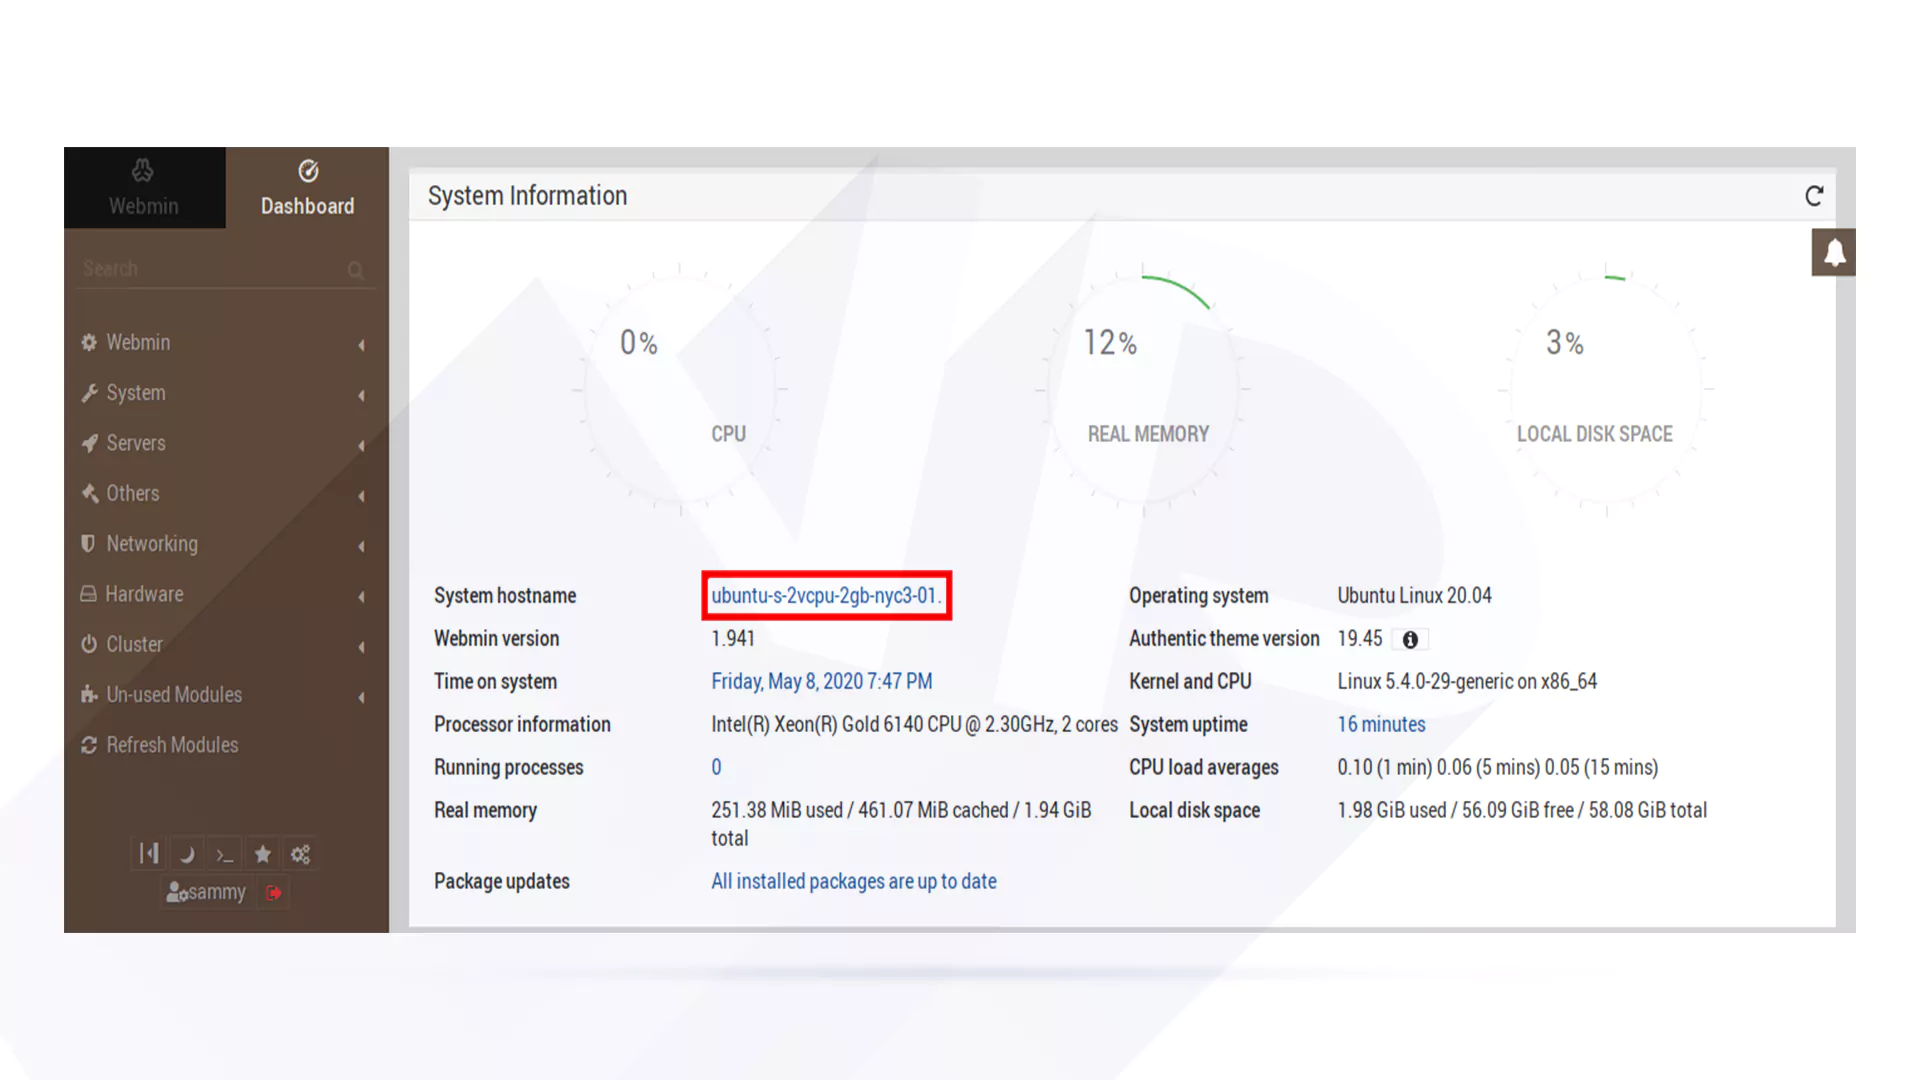The height and width of the screenshot is (1080, 1920).
Task: Click the sidebar Search field
Action: [x=210, y=269]
